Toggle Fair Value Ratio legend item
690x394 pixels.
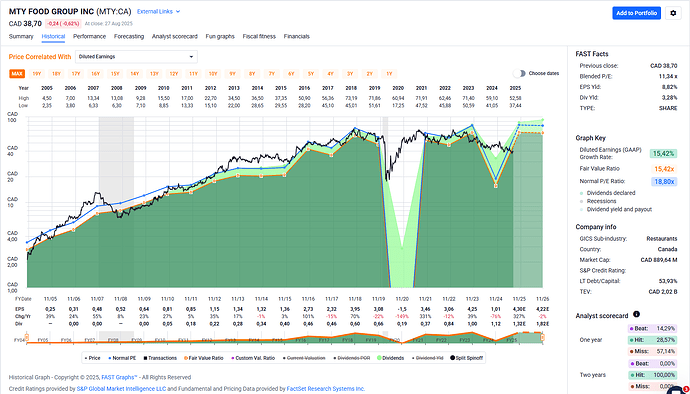pyautogui.click(x=203, y=358)
